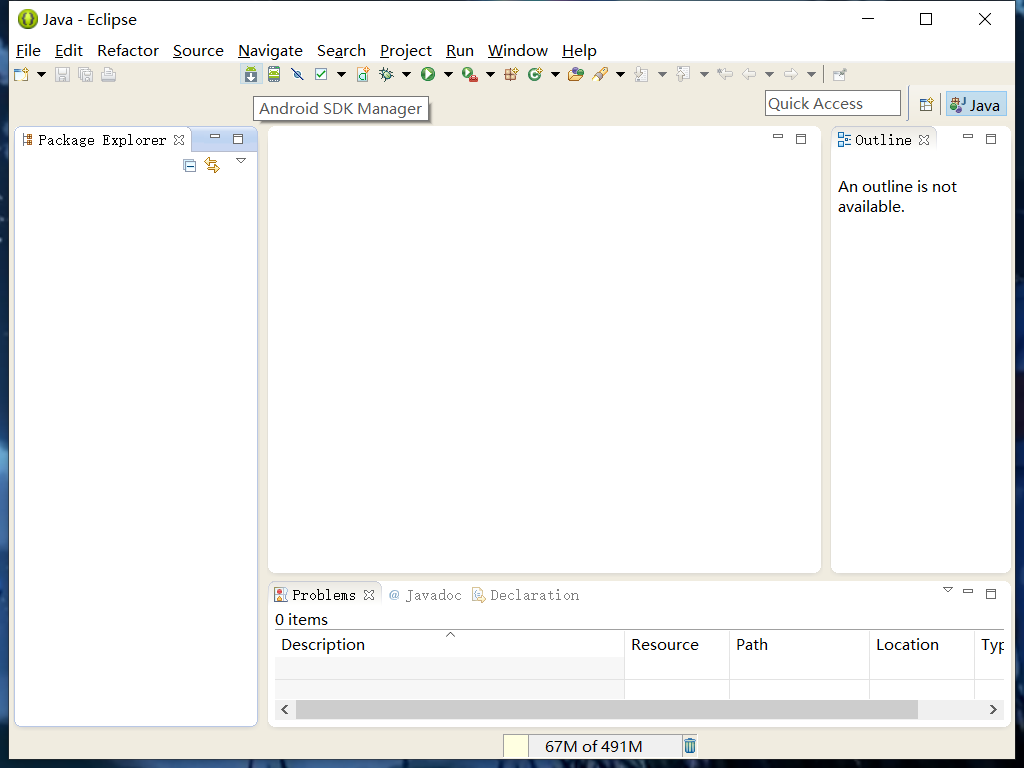Open the Project menu
The height and width of the screenshot is (768, 1024).
coord(406,50)
